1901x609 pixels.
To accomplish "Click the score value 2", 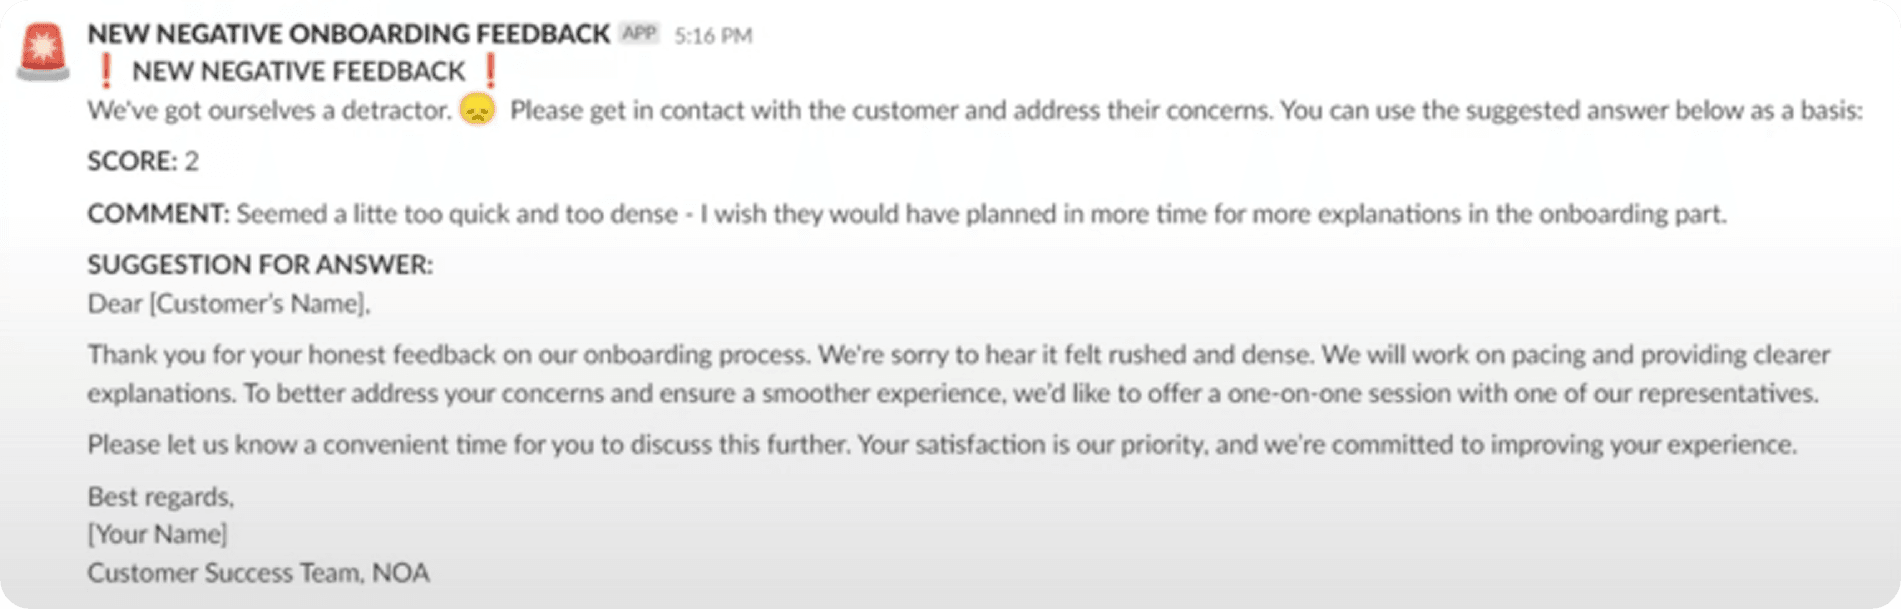I will pos(192,161).
